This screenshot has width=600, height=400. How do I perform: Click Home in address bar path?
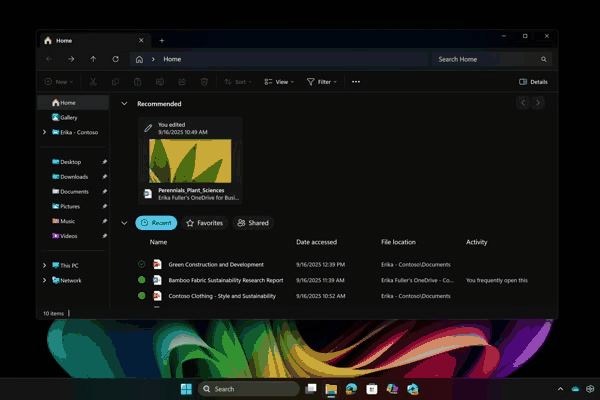pos(172,59)
